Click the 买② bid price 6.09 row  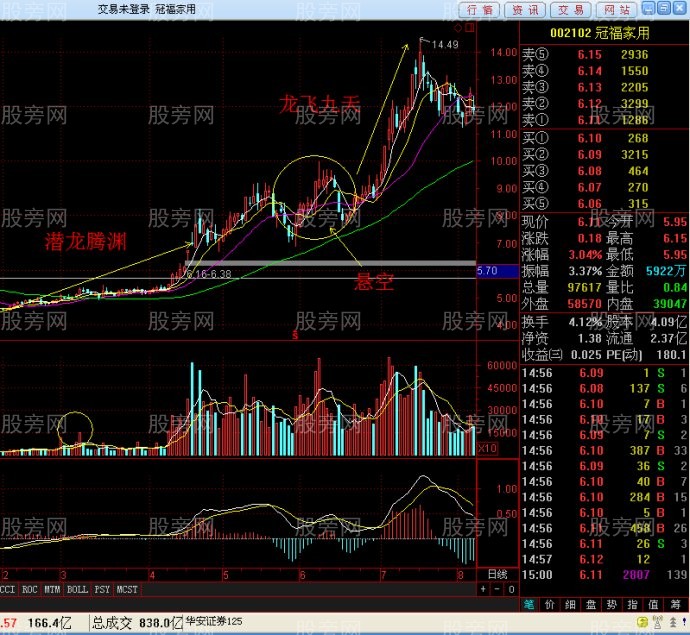pyautogui.click(x=605, y=154)
